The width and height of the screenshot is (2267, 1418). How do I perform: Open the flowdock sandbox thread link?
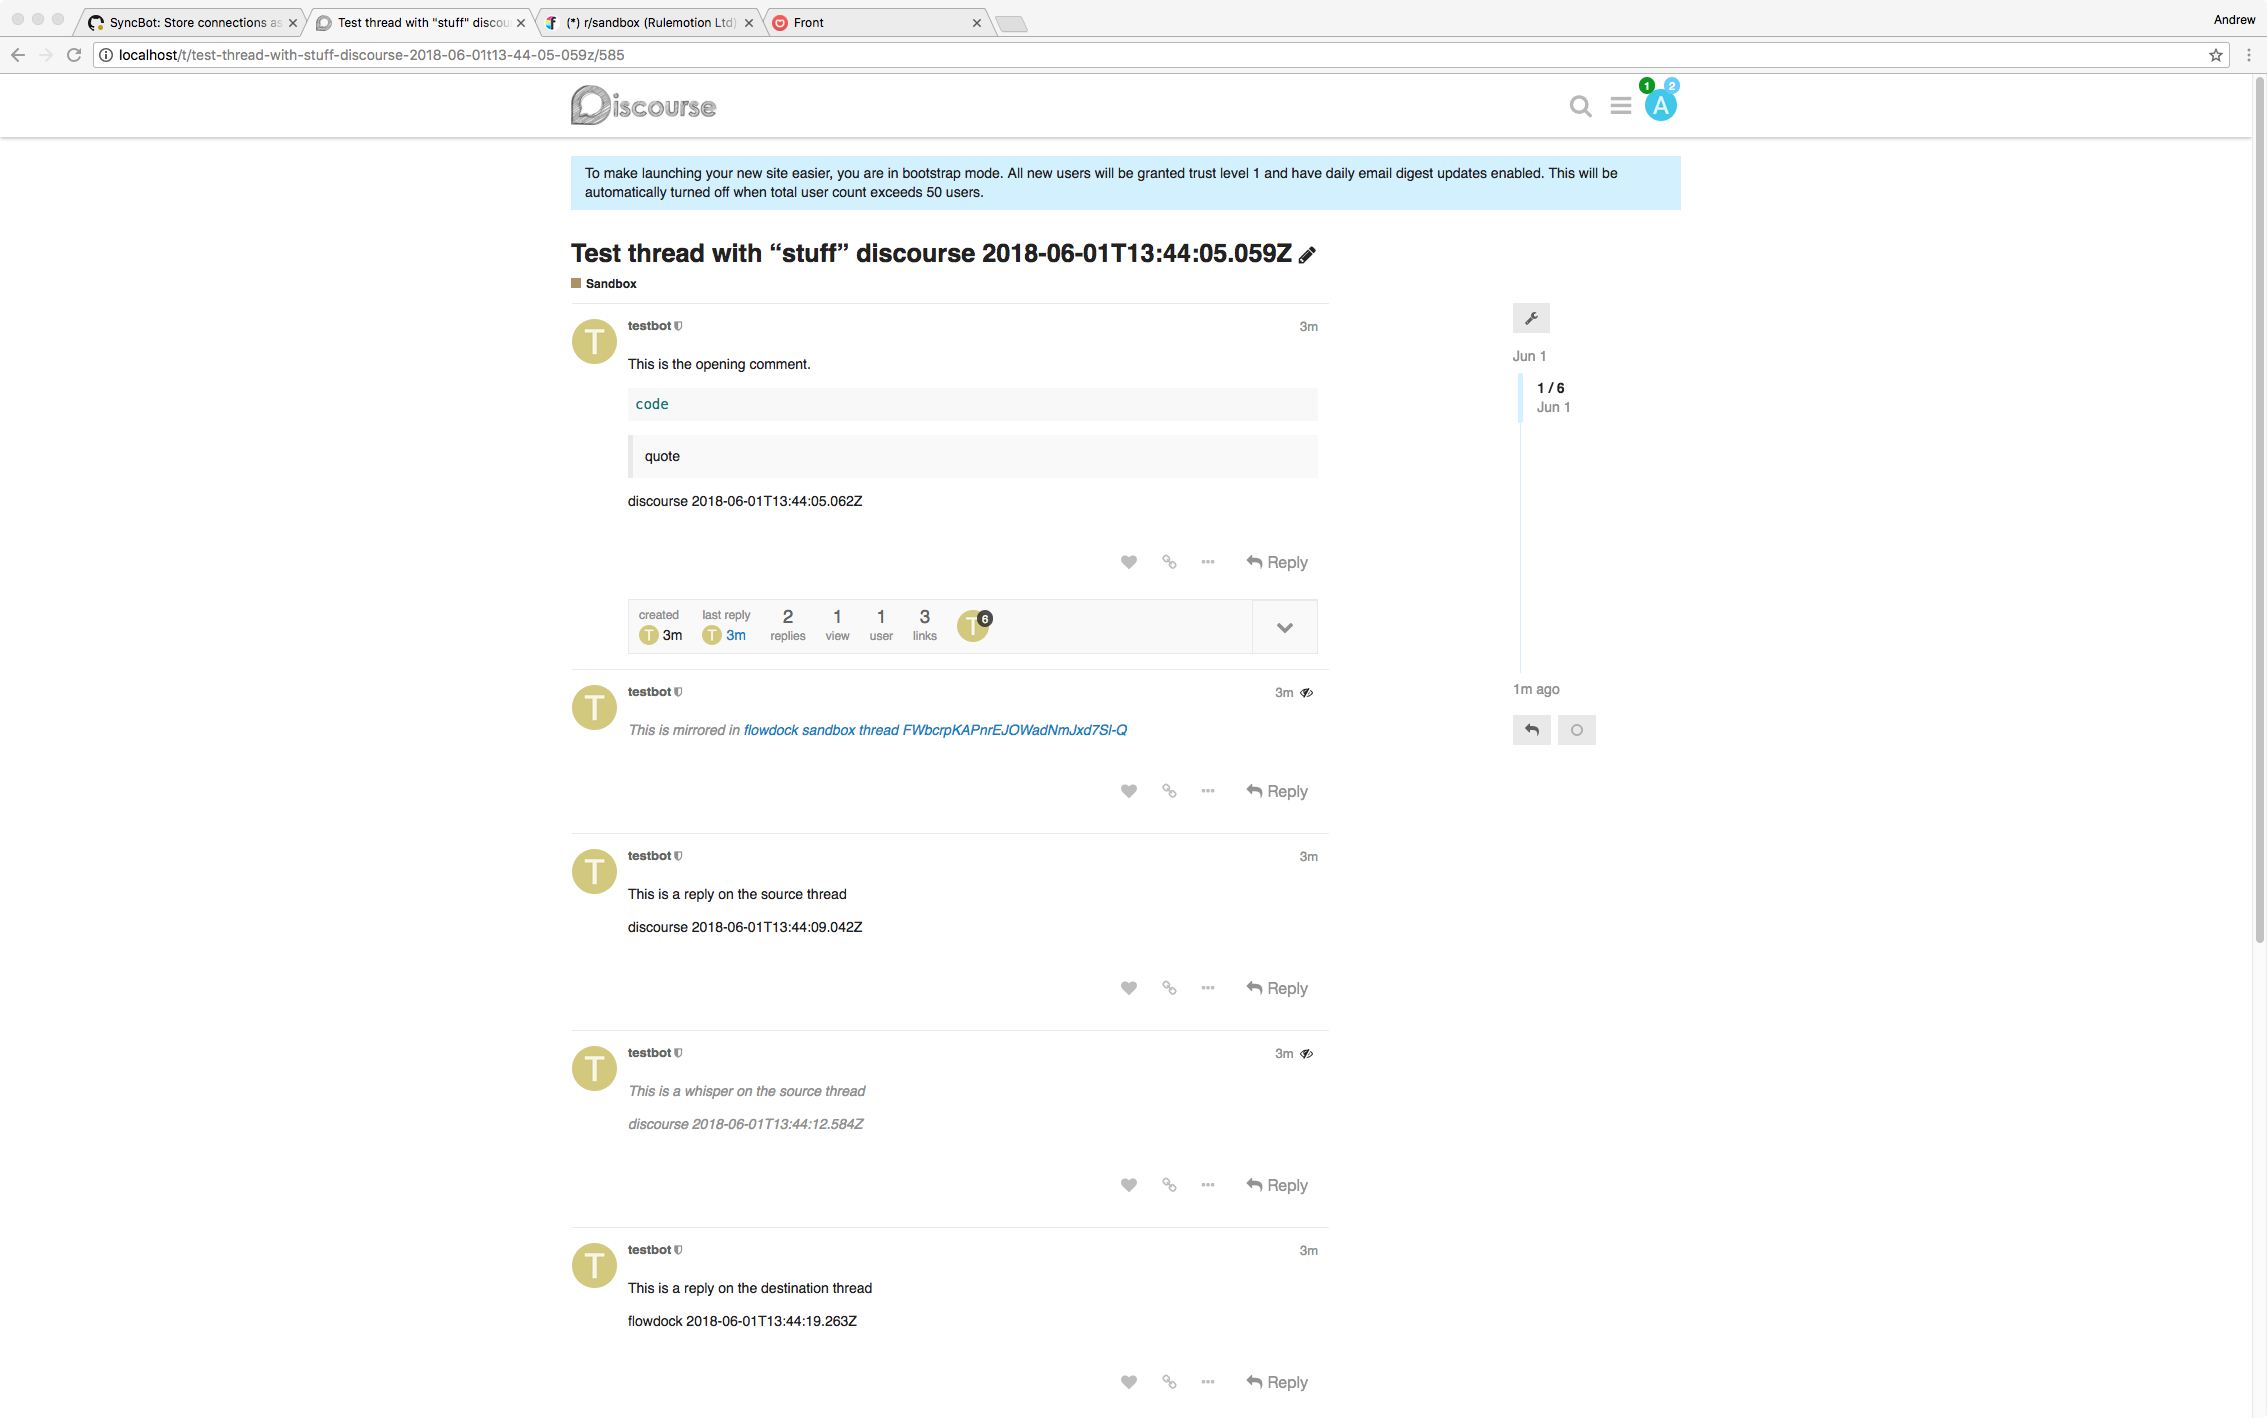point(935,730)
